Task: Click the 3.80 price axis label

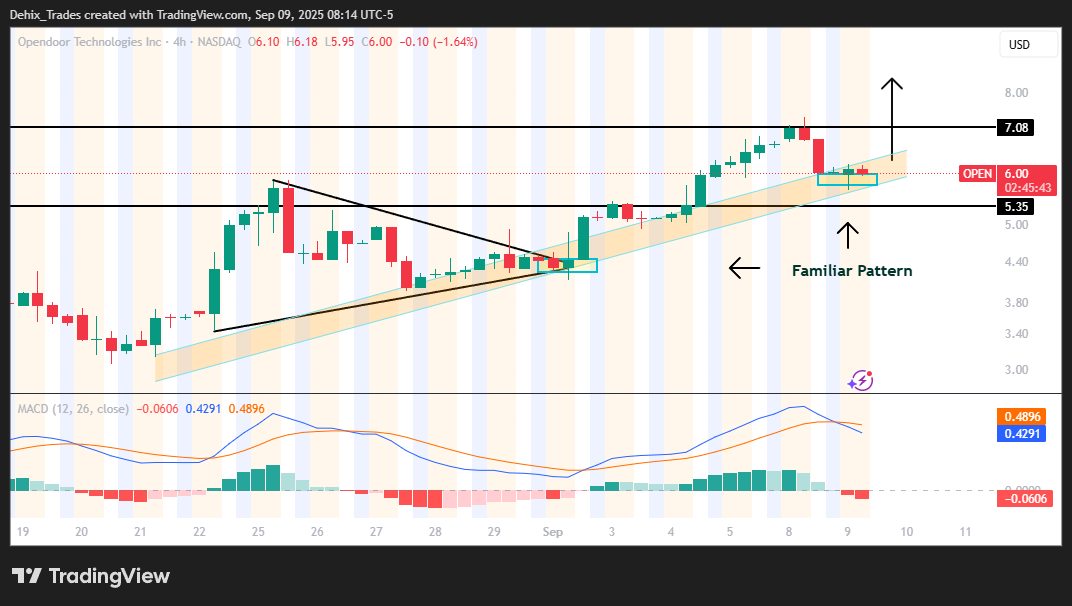Action: (1016, 303)
